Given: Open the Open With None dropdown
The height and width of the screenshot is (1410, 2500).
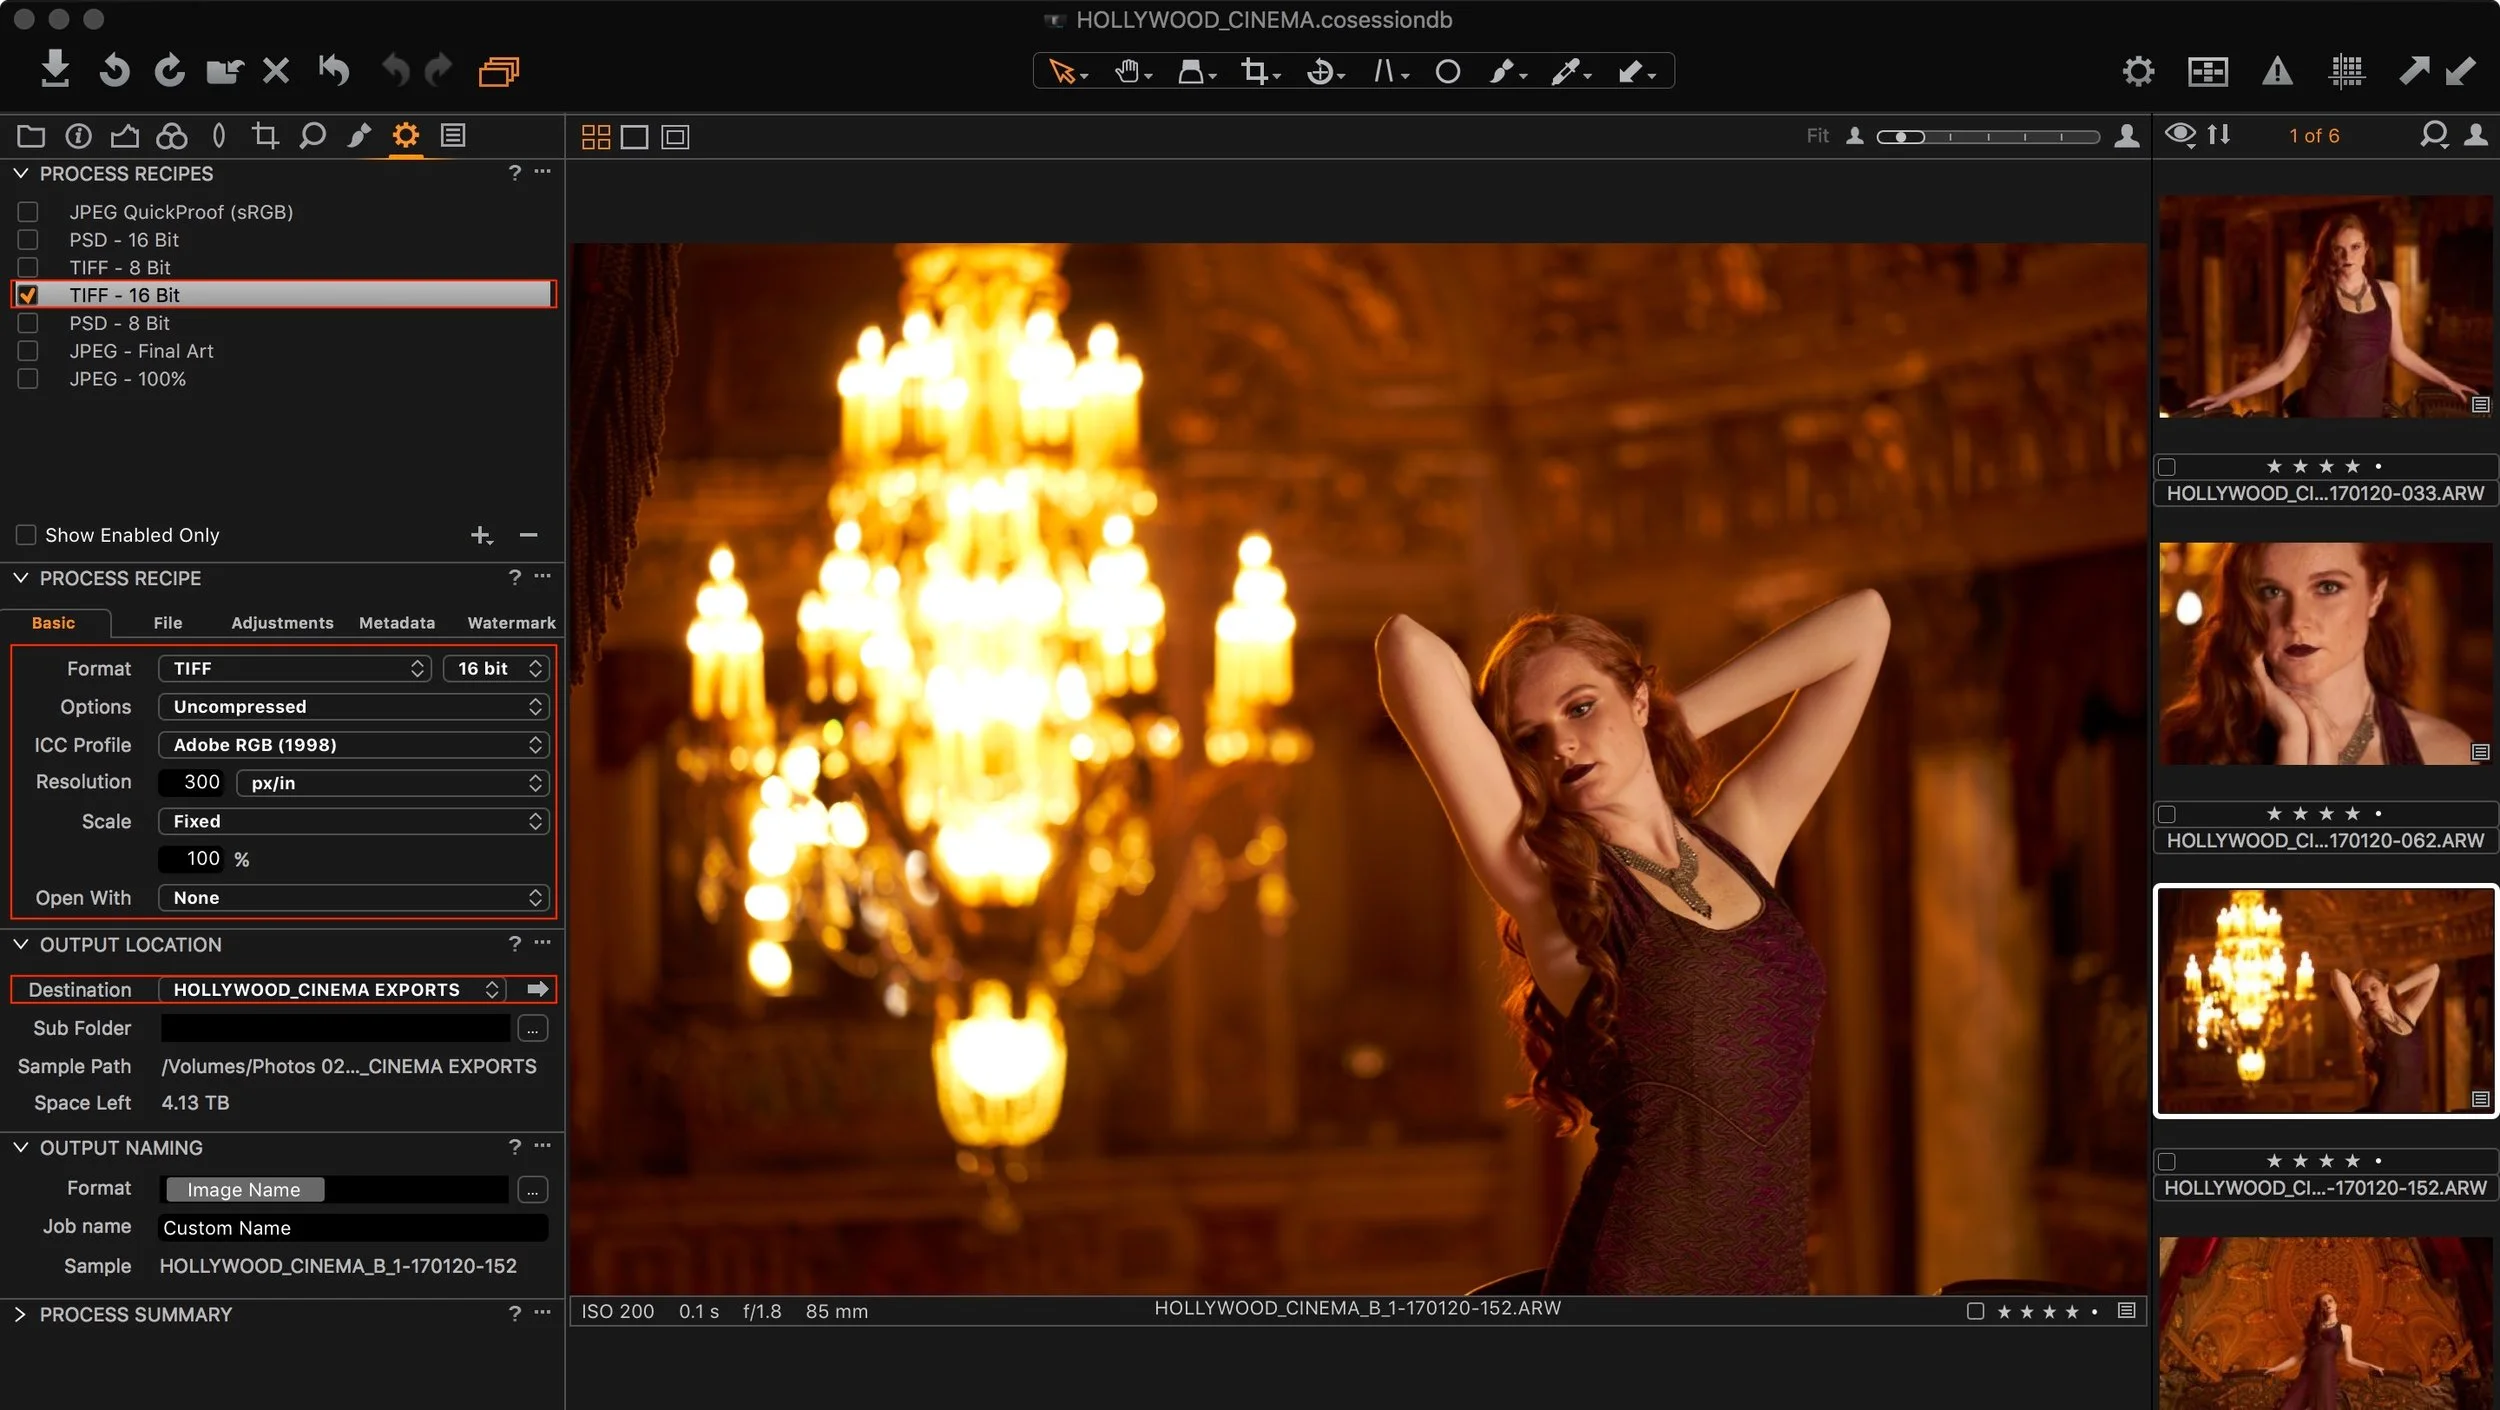Looking at the screenshot, I should click(x=353, y=898).
